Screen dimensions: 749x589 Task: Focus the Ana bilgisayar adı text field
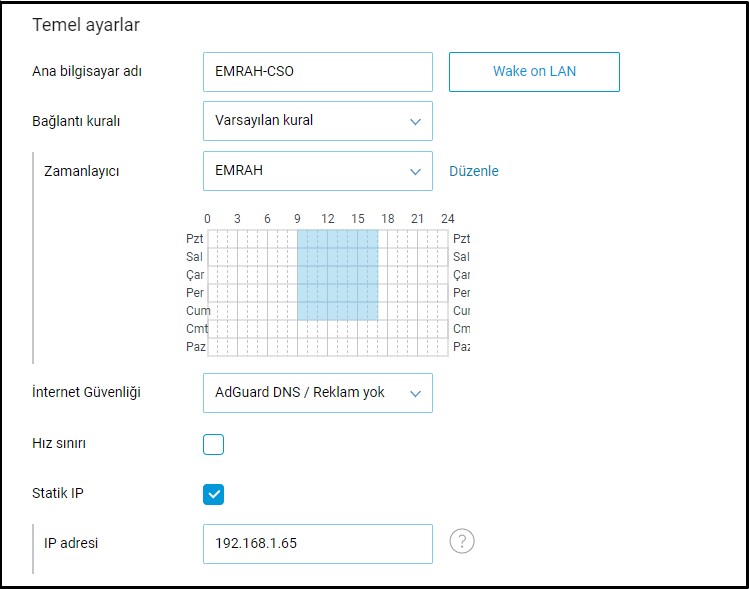tap(317, 72)
